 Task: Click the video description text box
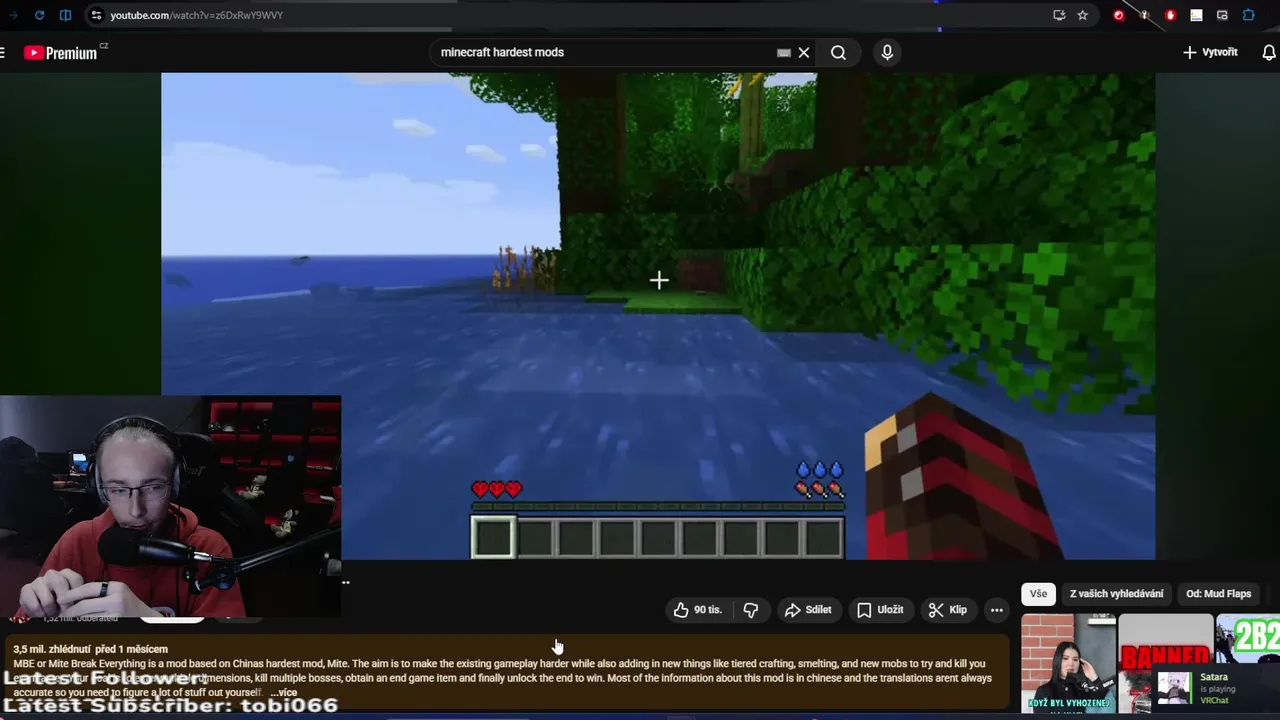click(508, 670)
